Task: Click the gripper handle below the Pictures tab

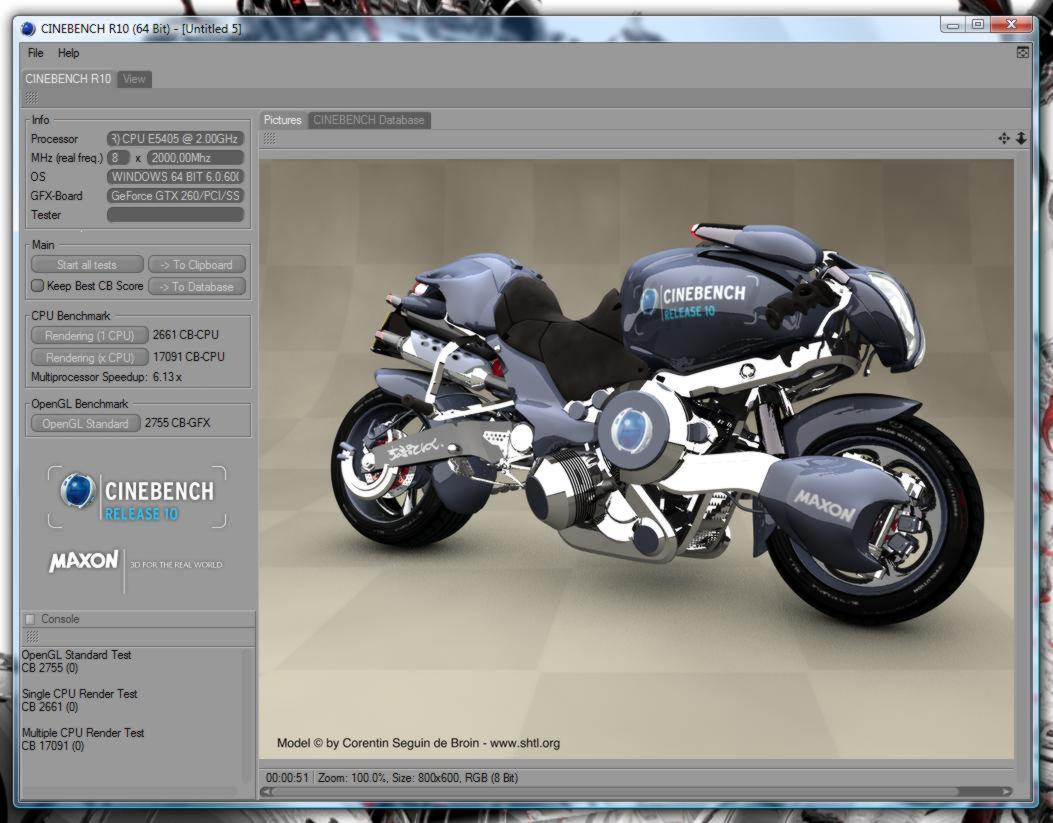Action: pyautogui.click(x=269, y=138)
